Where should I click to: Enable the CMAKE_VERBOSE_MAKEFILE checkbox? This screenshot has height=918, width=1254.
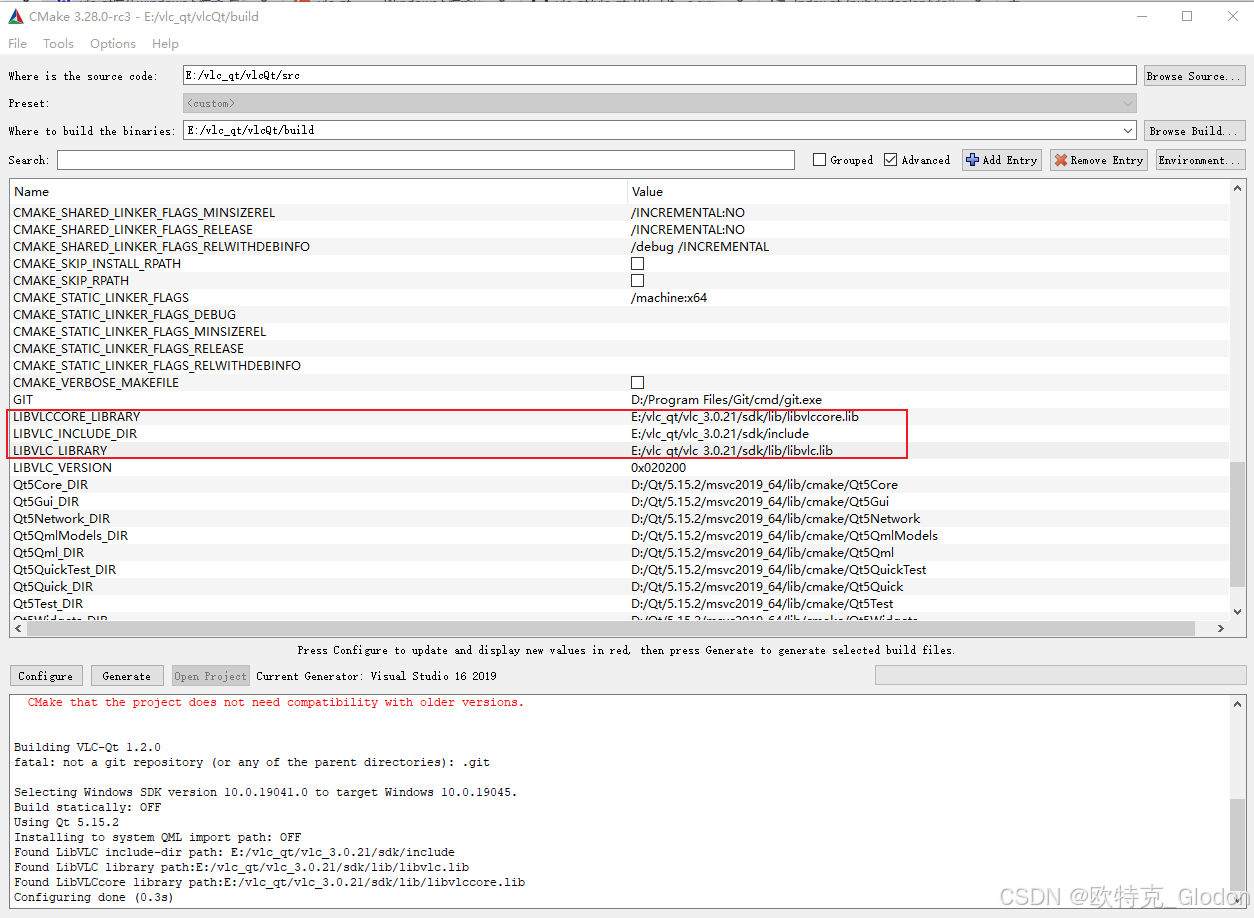tap(637, 382)
